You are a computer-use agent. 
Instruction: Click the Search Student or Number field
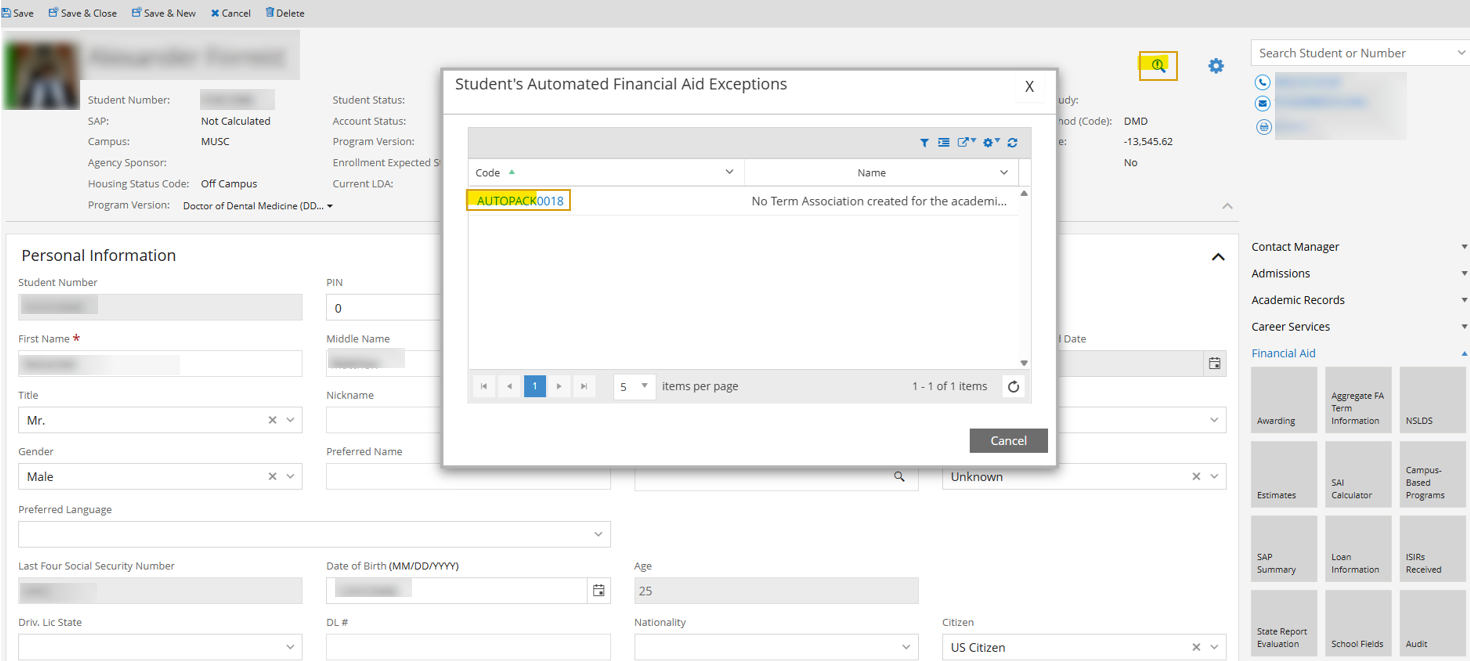tap(1350, 53)
